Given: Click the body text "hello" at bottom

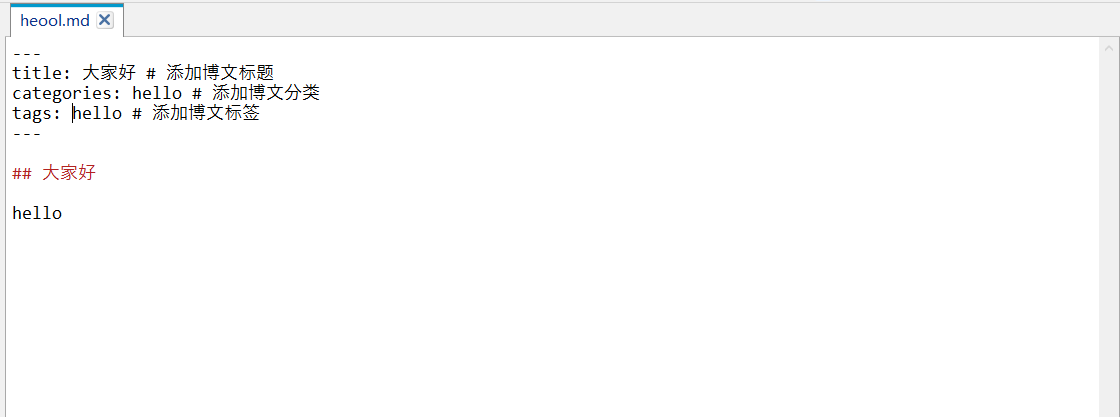Looking at the screenshot, I should [37, 213].
